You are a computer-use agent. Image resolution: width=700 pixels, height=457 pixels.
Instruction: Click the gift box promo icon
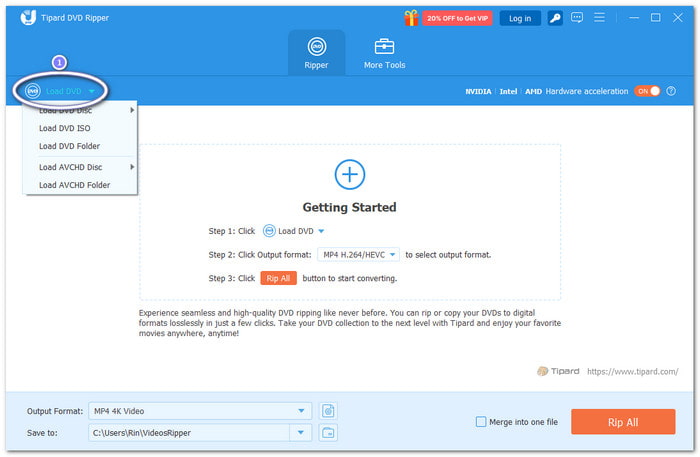pos(411,18)
